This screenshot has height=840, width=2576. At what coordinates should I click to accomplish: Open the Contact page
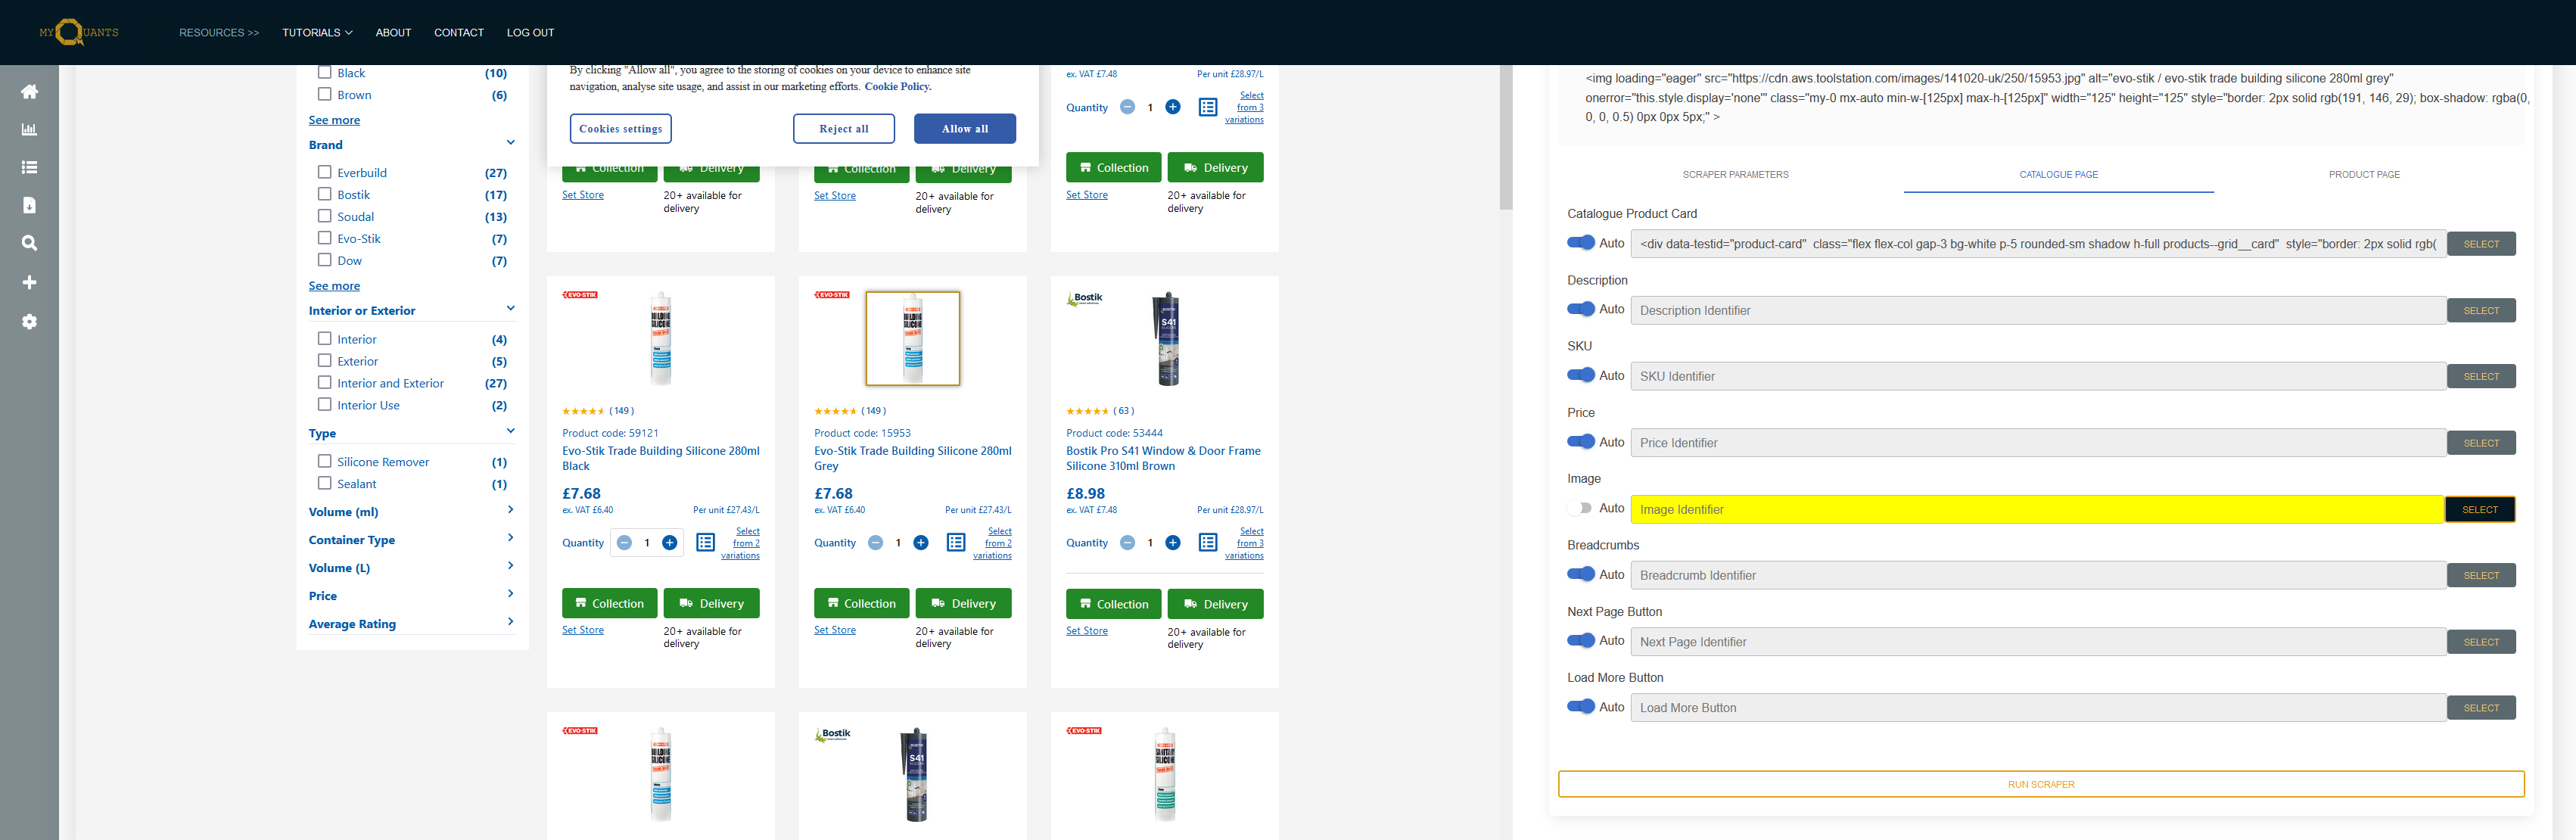click(x=459, y=33)
